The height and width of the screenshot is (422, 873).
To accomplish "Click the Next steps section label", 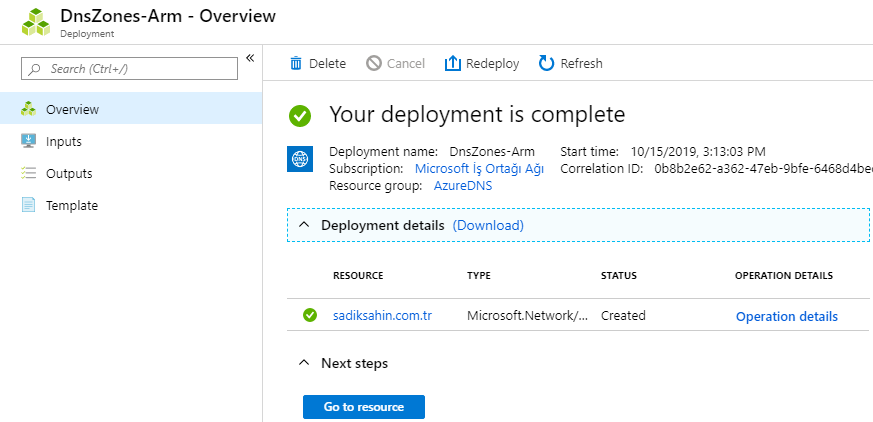I will tap(355, 364).
